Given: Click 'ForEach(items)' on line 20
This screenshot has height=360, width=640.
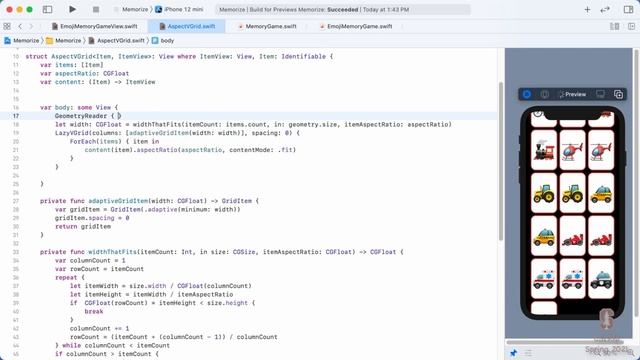Looking at the screenshot, I should click(96, 141).
